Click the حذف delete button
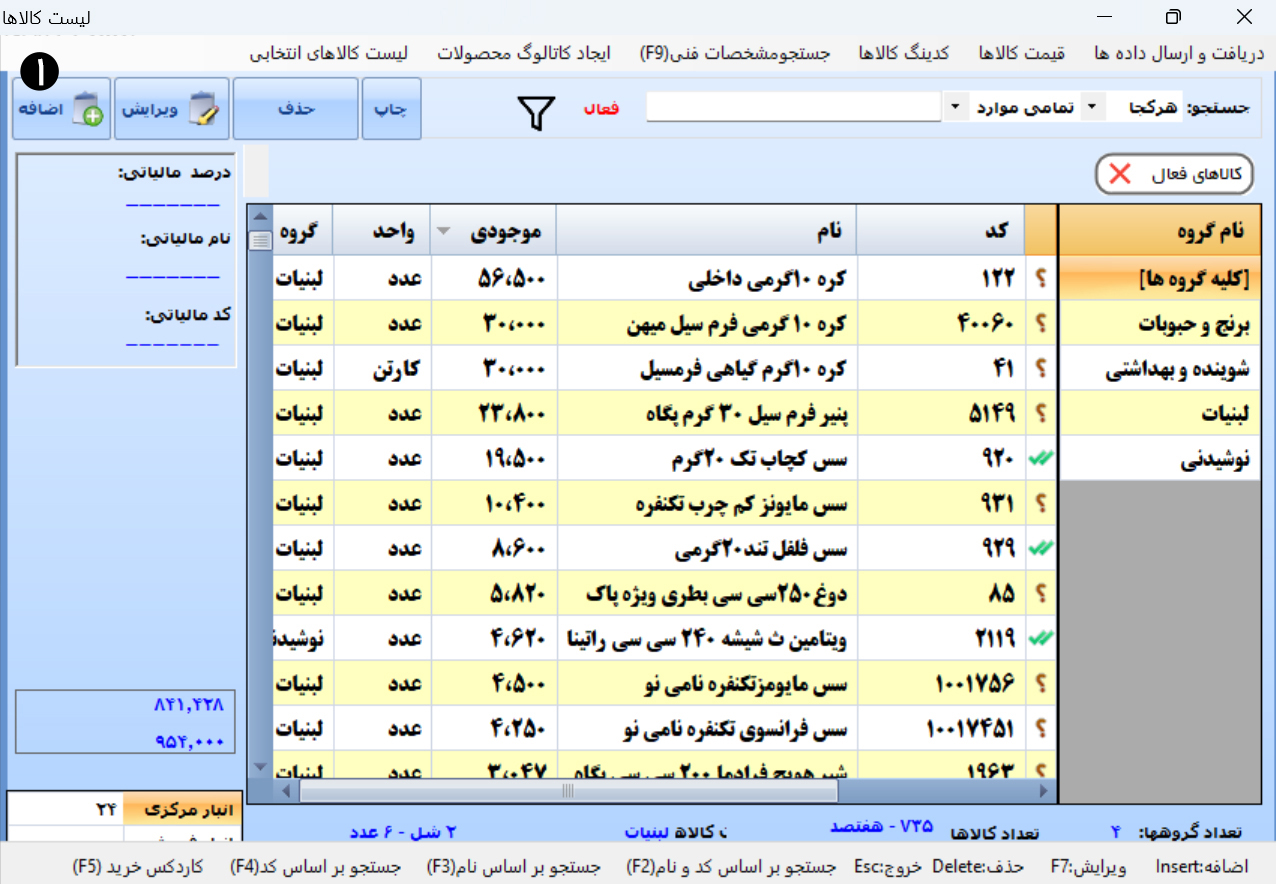 (x=296, y=109)
